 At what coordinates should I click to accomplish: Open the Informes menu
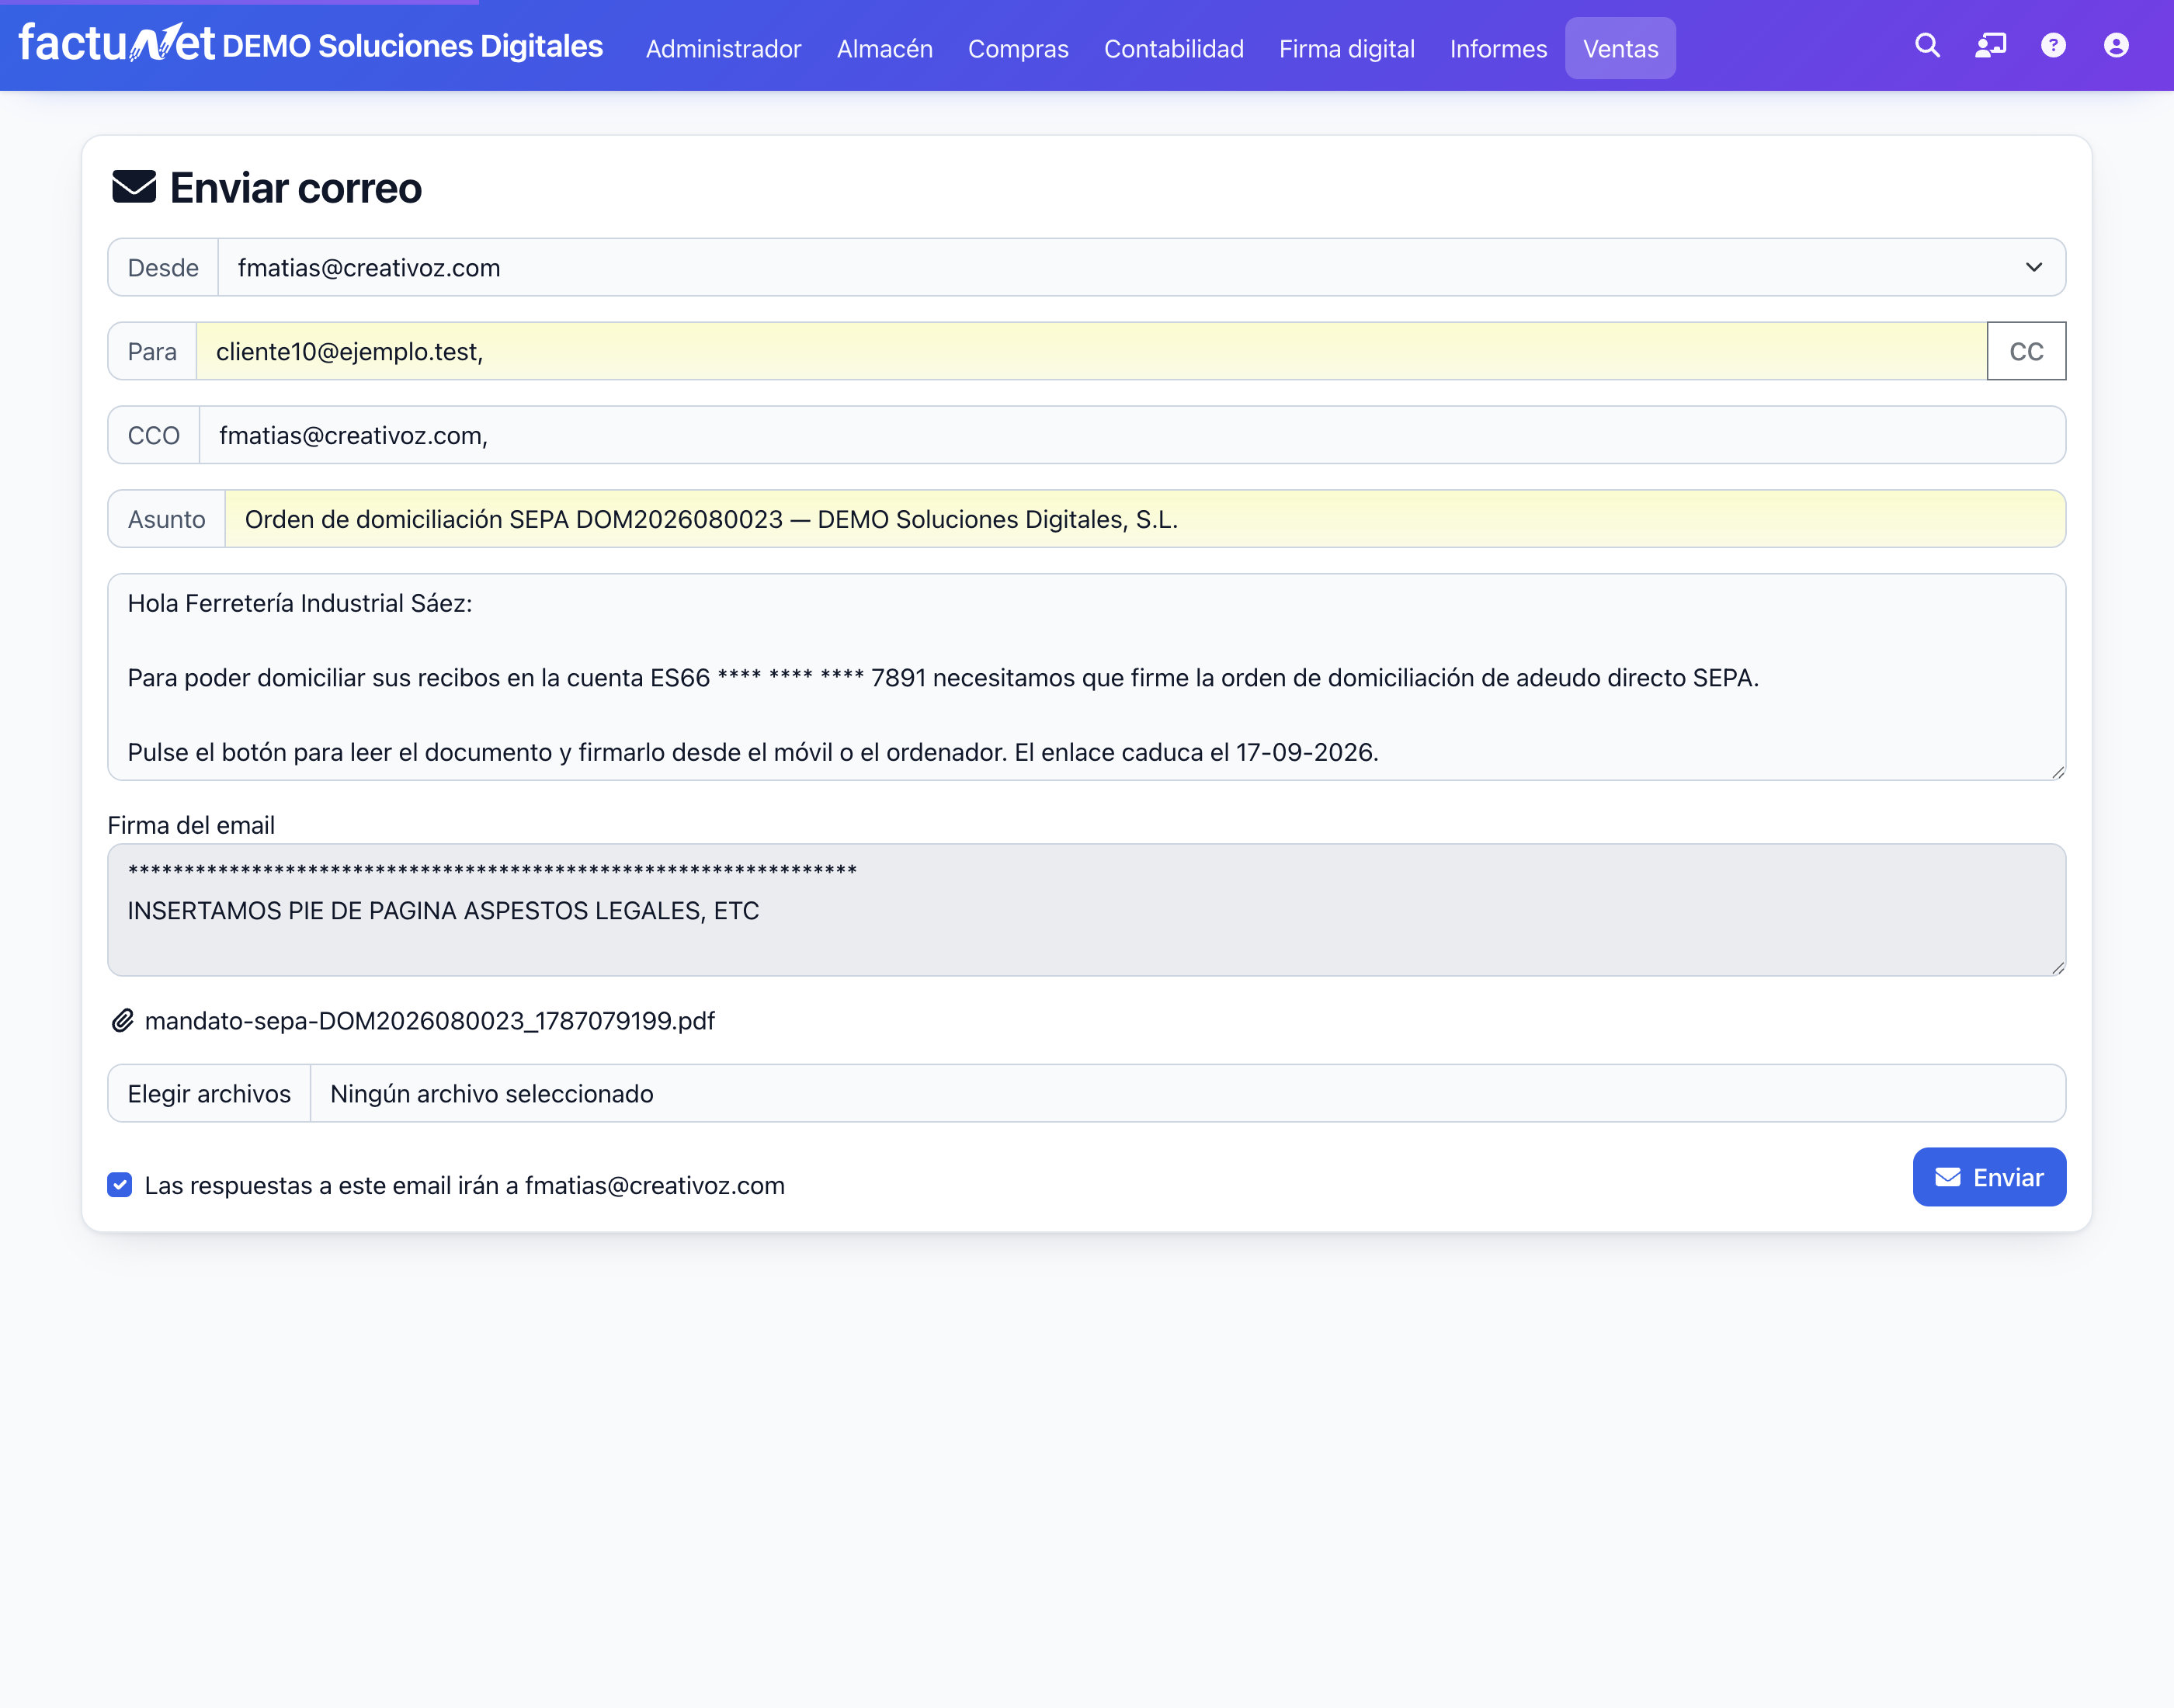(1498, 48)
